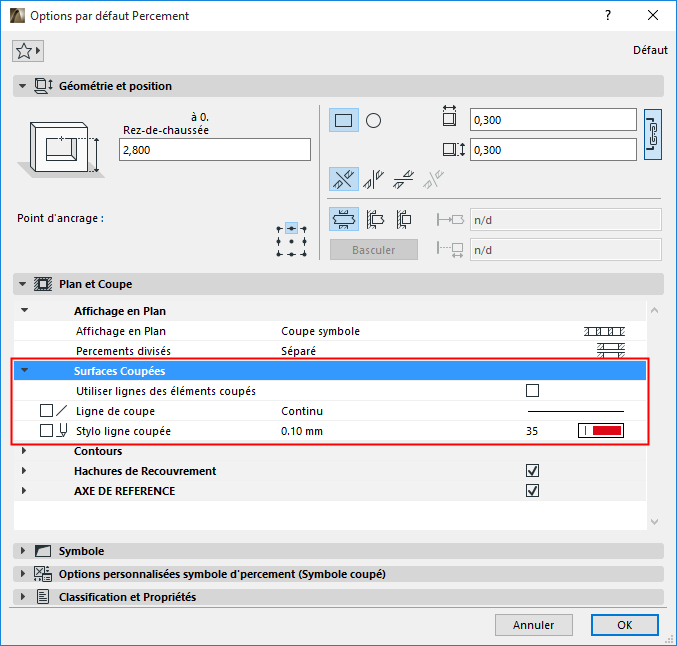Click the Symbole panel icon
The height and width of the screenshot is (646, 677).
coord(43,551)
